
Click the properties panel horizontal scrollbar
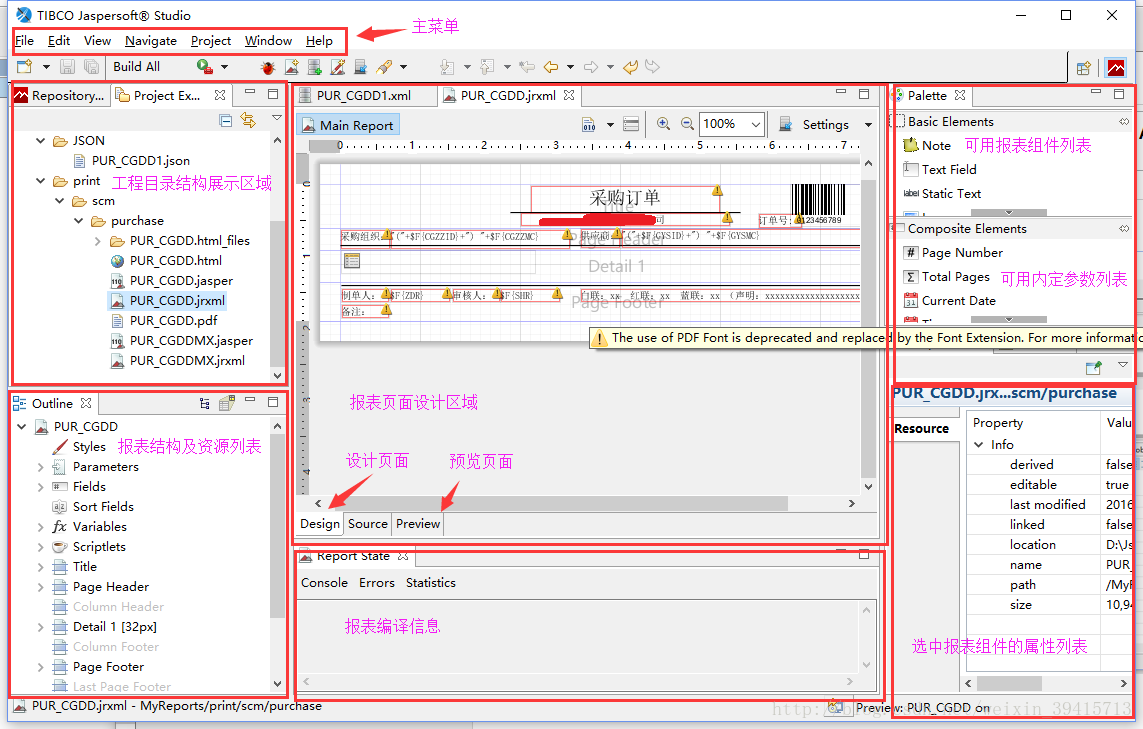pos(1010,683)
